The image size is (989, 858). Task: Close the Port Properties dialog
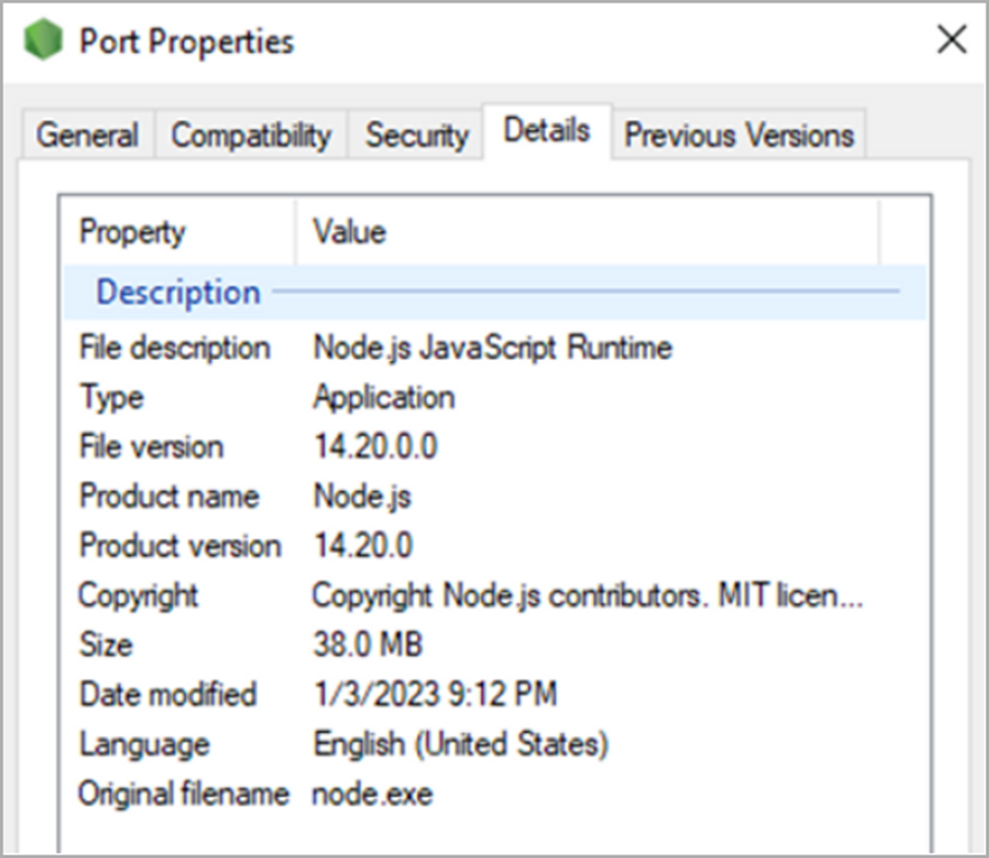click(952, 40)
